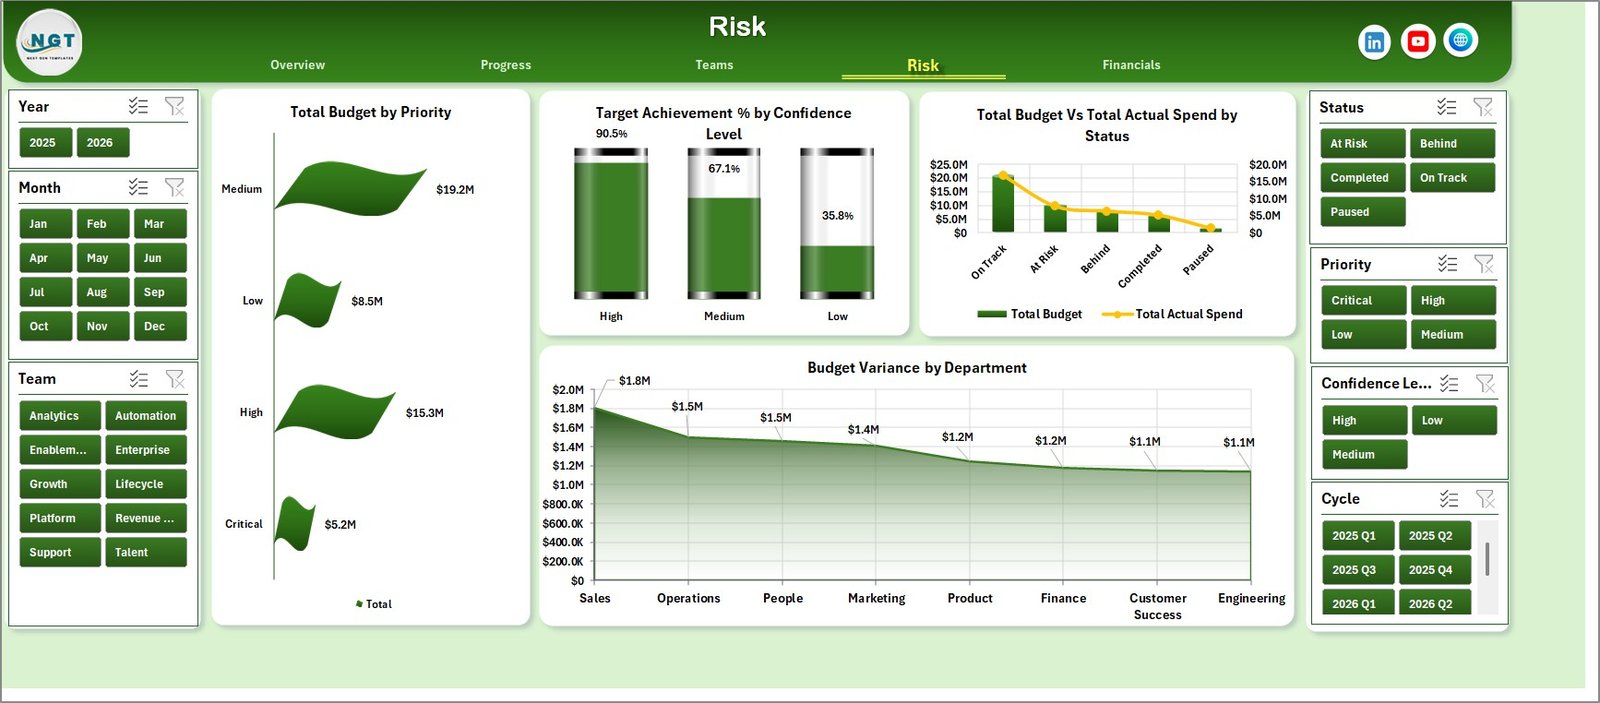Click the High confidence battery bar
The width and height of the screenshot is (1600, 703).
pos(611,224)
